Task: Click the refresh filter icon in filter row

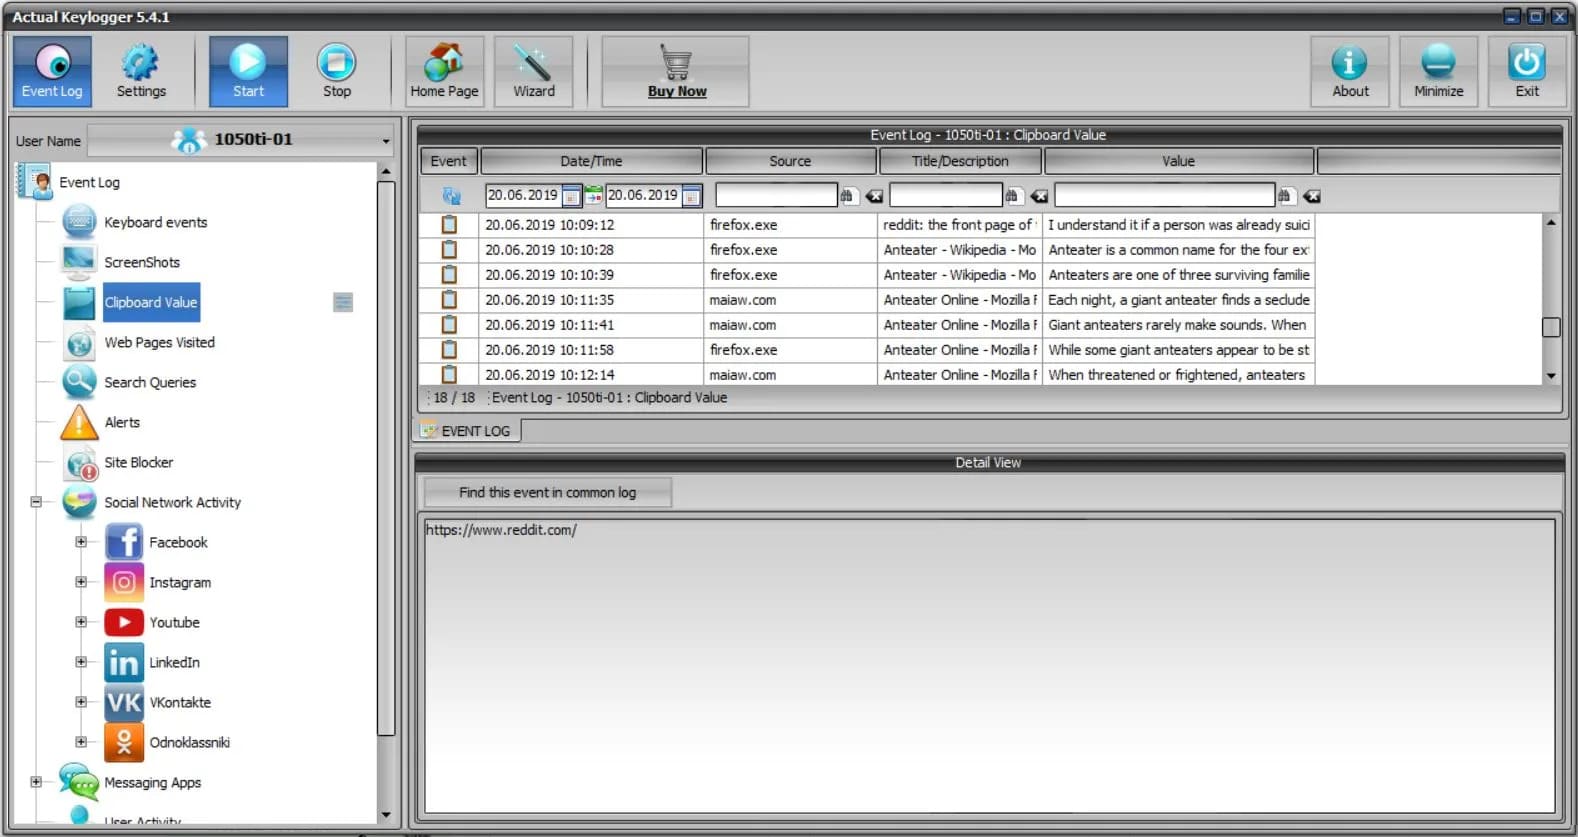Action: [451, 196]
